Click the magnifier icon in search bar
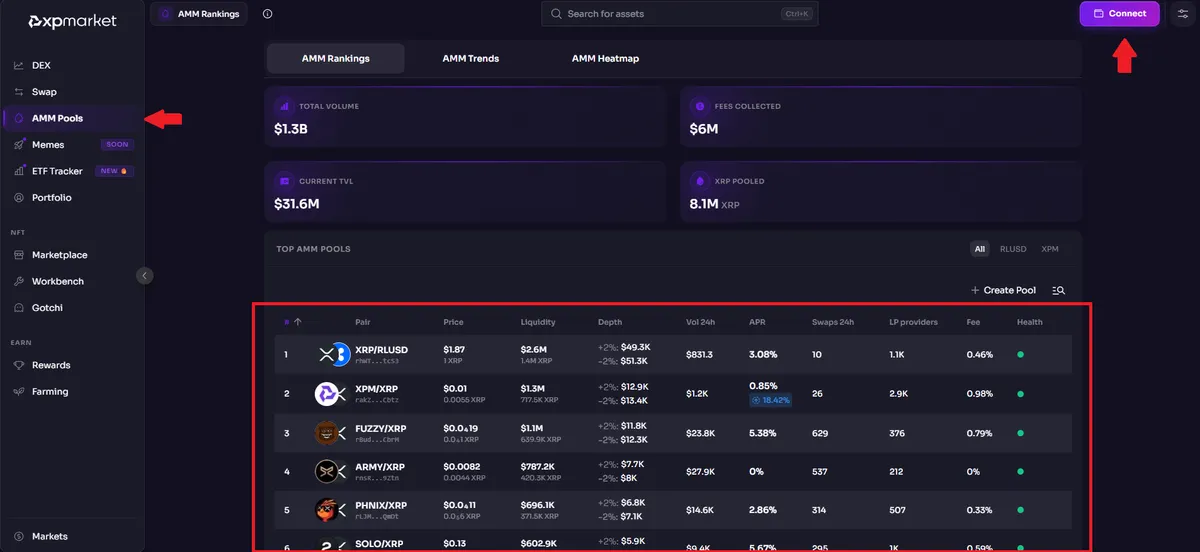This screenshot has width=1200, height=552. pyautogui.click(x=555, y=14)
